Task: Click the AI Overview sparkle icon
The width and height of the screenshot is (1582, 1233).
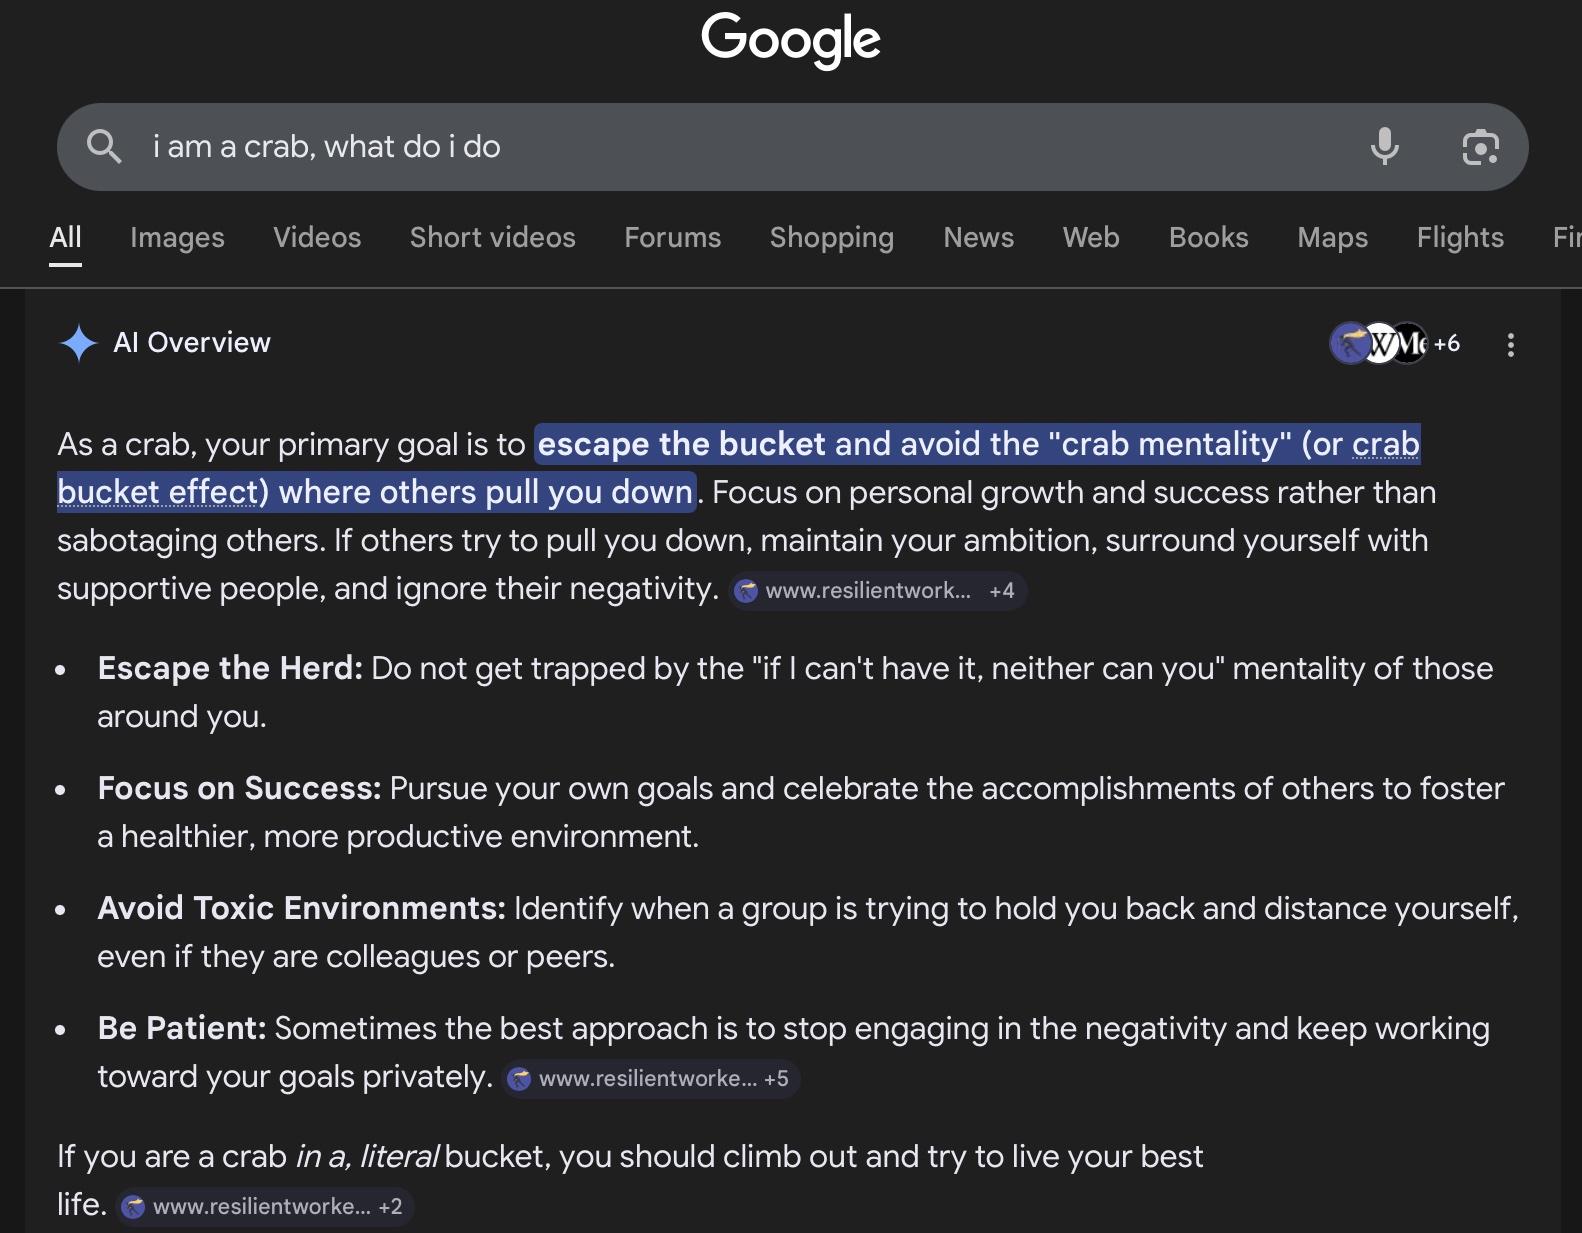Action: 79,343
